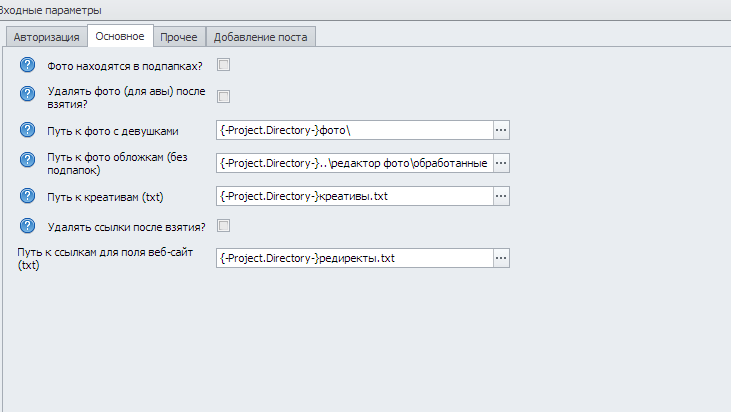Viewport: 731px width, 412px height.
Task: Check 'Удалять ссылки после взятия?' option
Action: point(224,226)
